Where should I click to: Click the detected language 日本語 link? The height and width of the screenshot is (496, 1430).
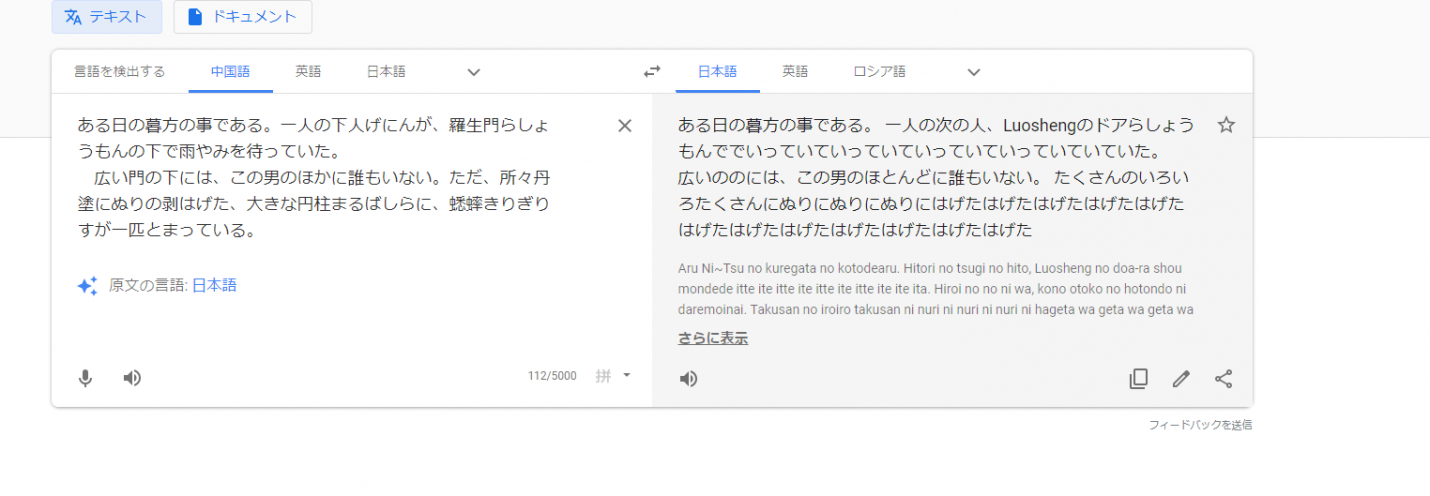[x=214, y=285]
